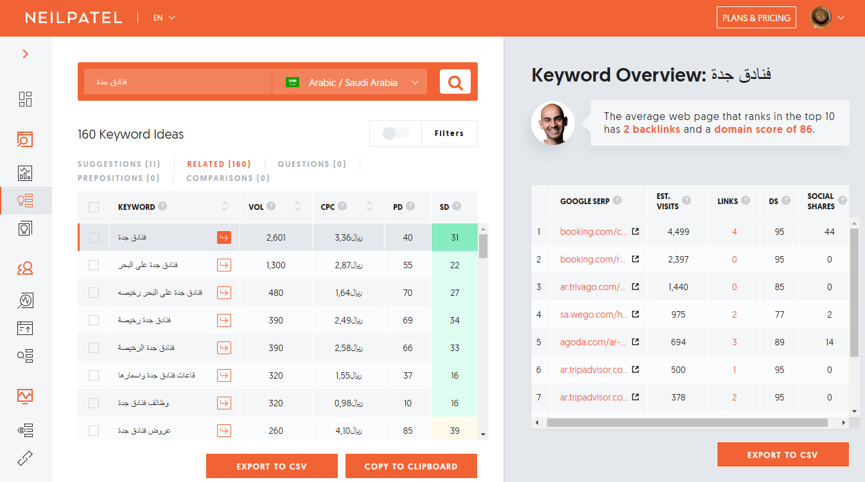865x482 pixels.
Task: Click the pale yellow SD value 39 cell
Action: (455, 431)
